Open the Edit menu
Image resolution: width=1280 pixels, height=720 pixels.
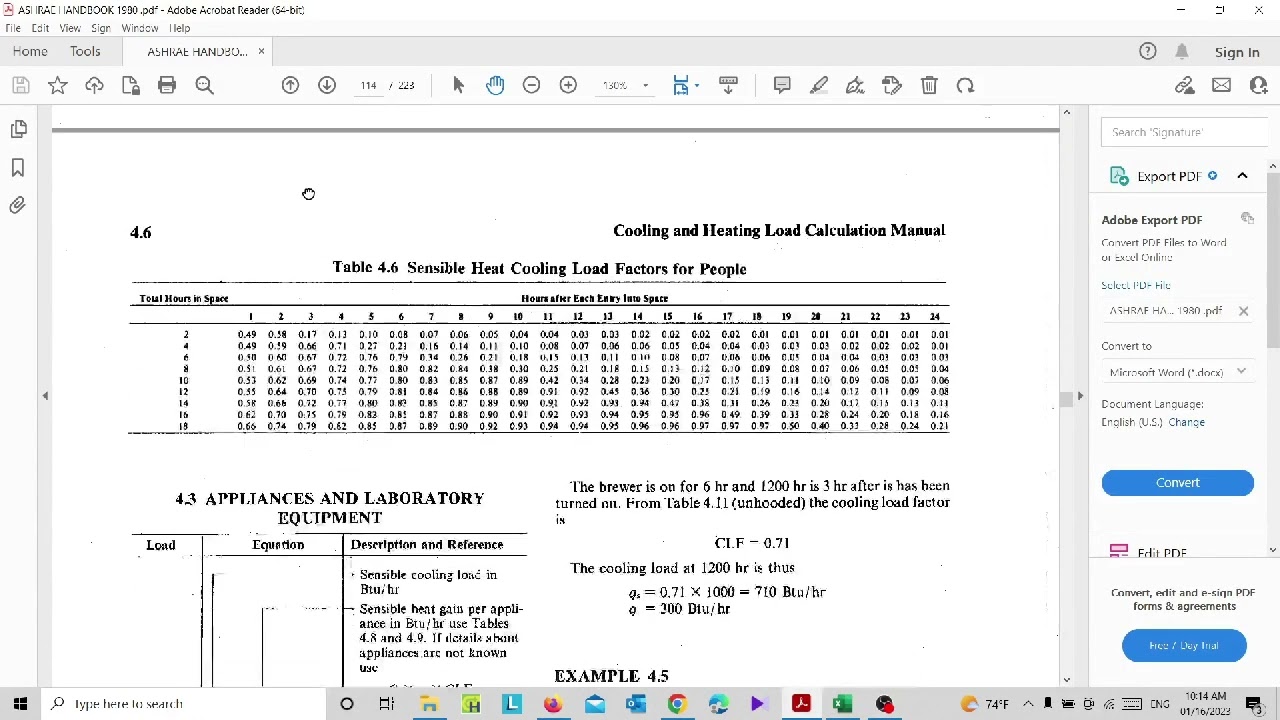pyautogui.click(x=40, y=28)
